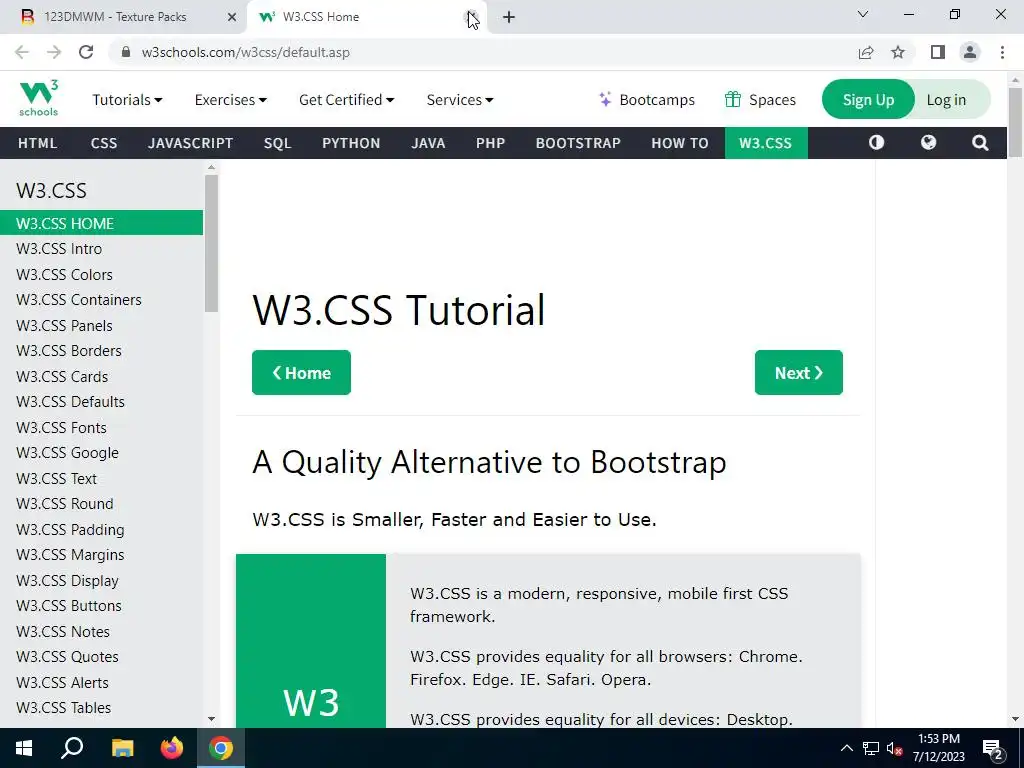Open the tab search chevron
The height and width of the screenshot is (768, 1024).
click(x=863, y=14)
